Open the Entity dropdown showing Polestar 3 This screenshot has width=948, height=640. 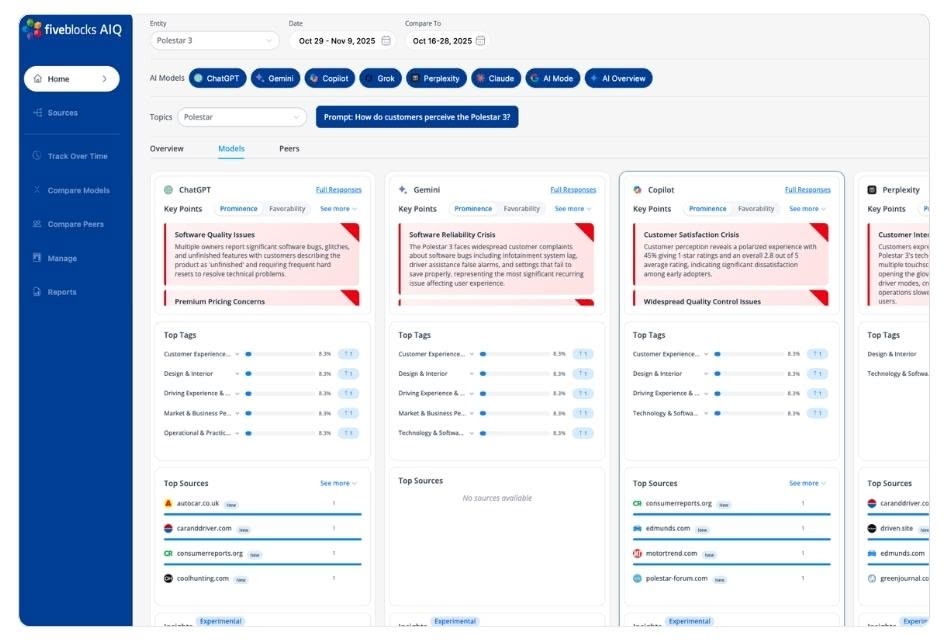[x=215, y=41]
